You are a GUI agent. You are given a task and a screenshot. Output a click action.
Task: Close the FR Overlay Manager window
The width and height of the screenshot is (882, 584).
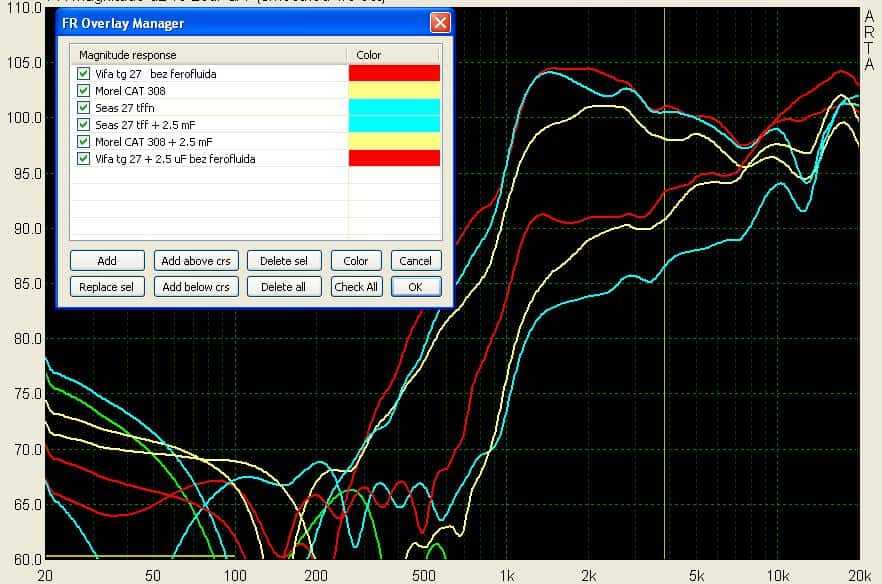coord(440,23)
